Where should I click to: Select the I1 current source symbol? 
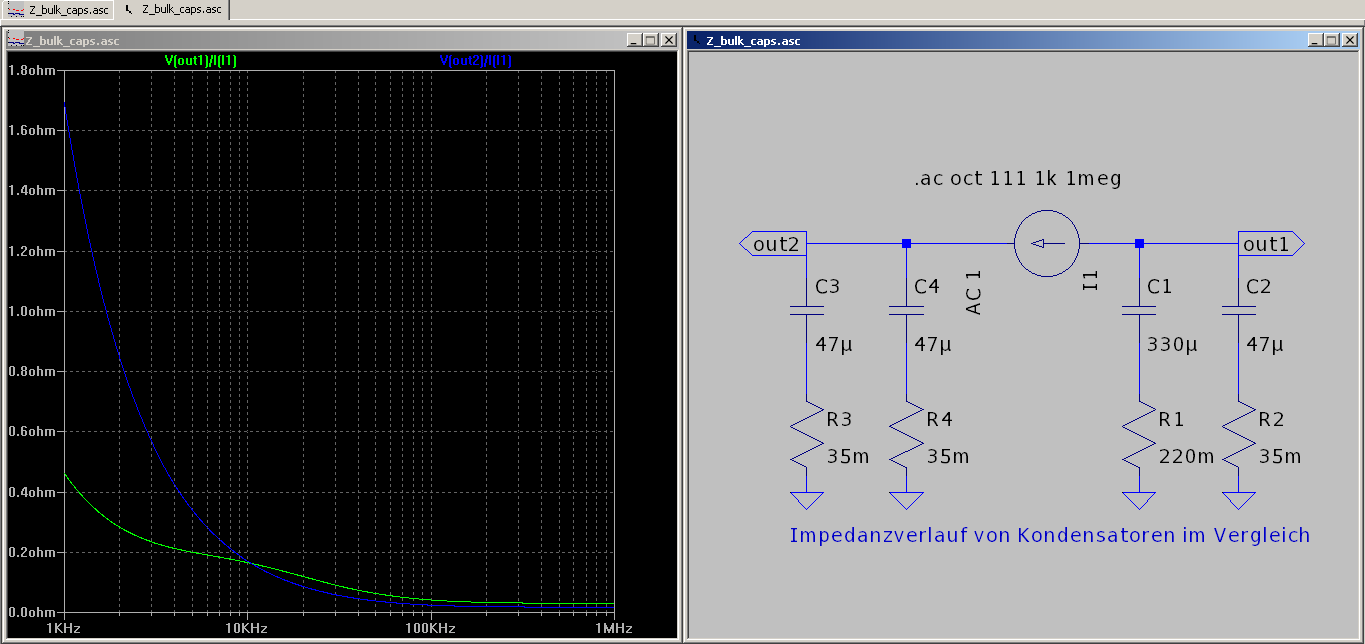[x=1046, y=243]
